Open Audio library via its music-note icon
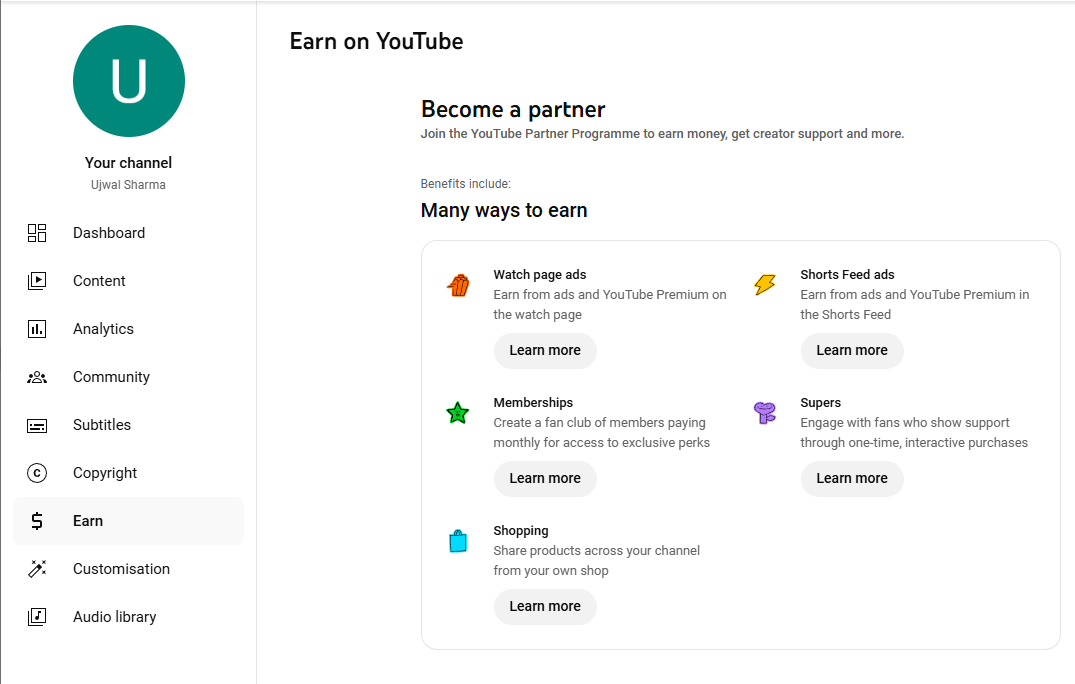 [37, 617]
